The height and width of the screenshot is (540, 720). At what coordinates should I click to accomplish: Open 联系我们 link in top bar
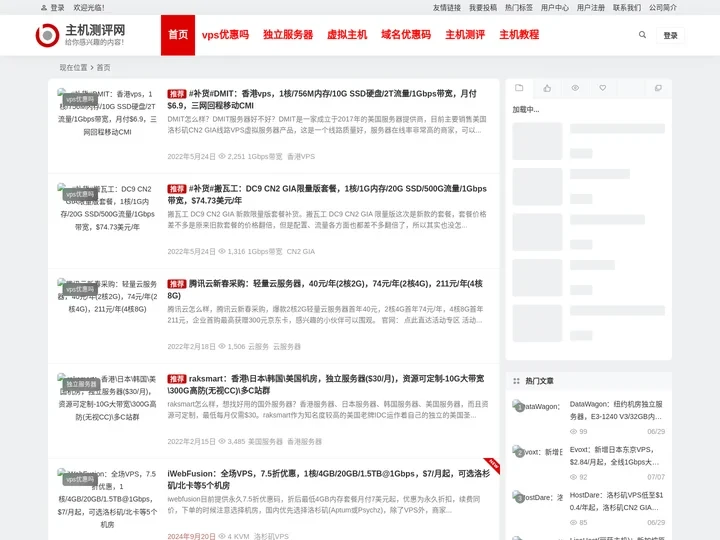click(x=626, y=8)
